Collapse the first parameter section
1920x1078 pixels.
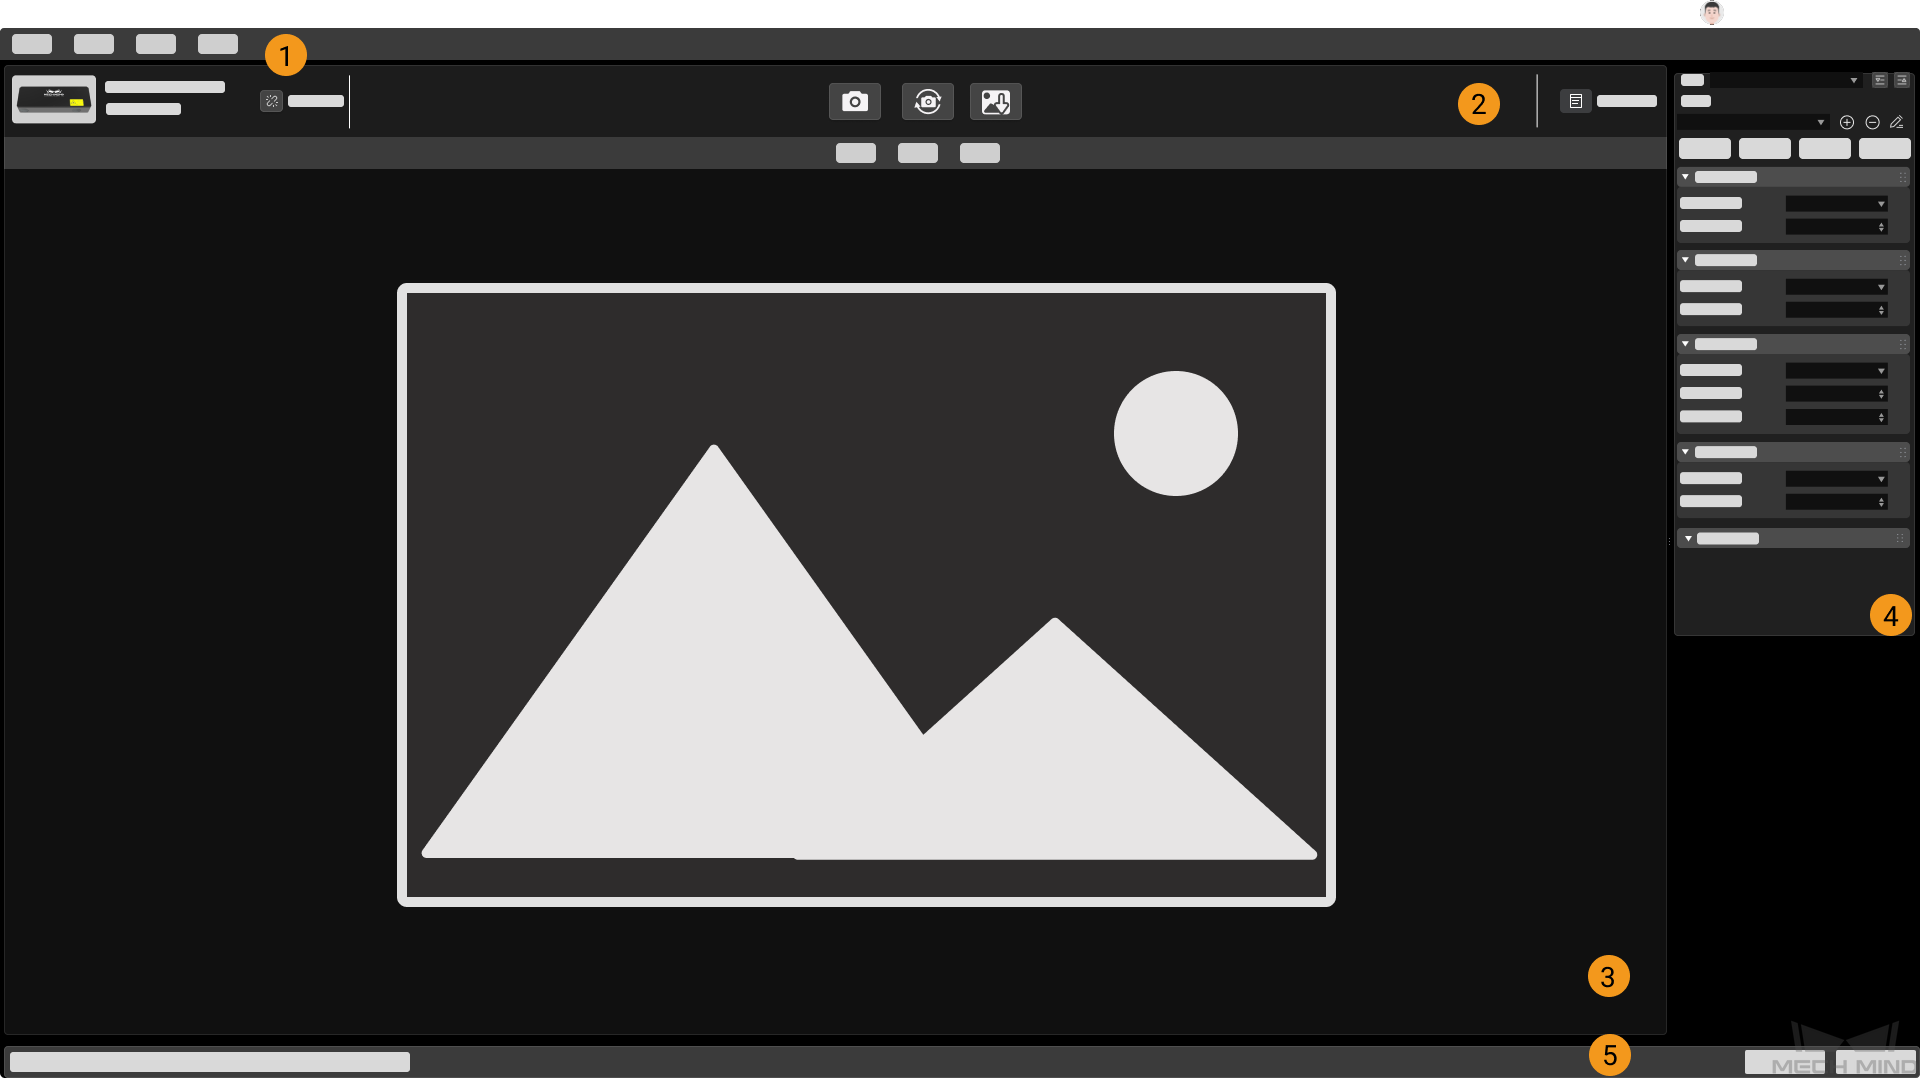pyautogui.click(x=1686, y=177)
